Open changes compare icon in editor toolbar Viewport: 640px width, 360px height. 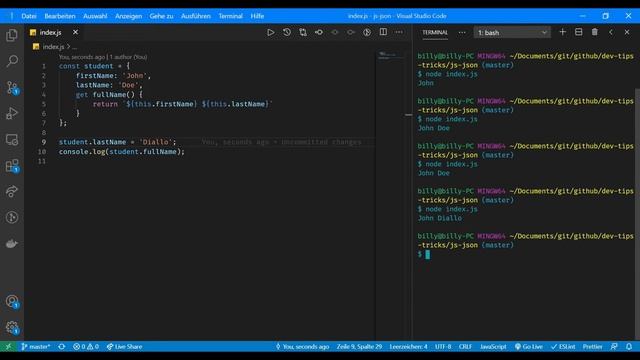click(303, 32)
